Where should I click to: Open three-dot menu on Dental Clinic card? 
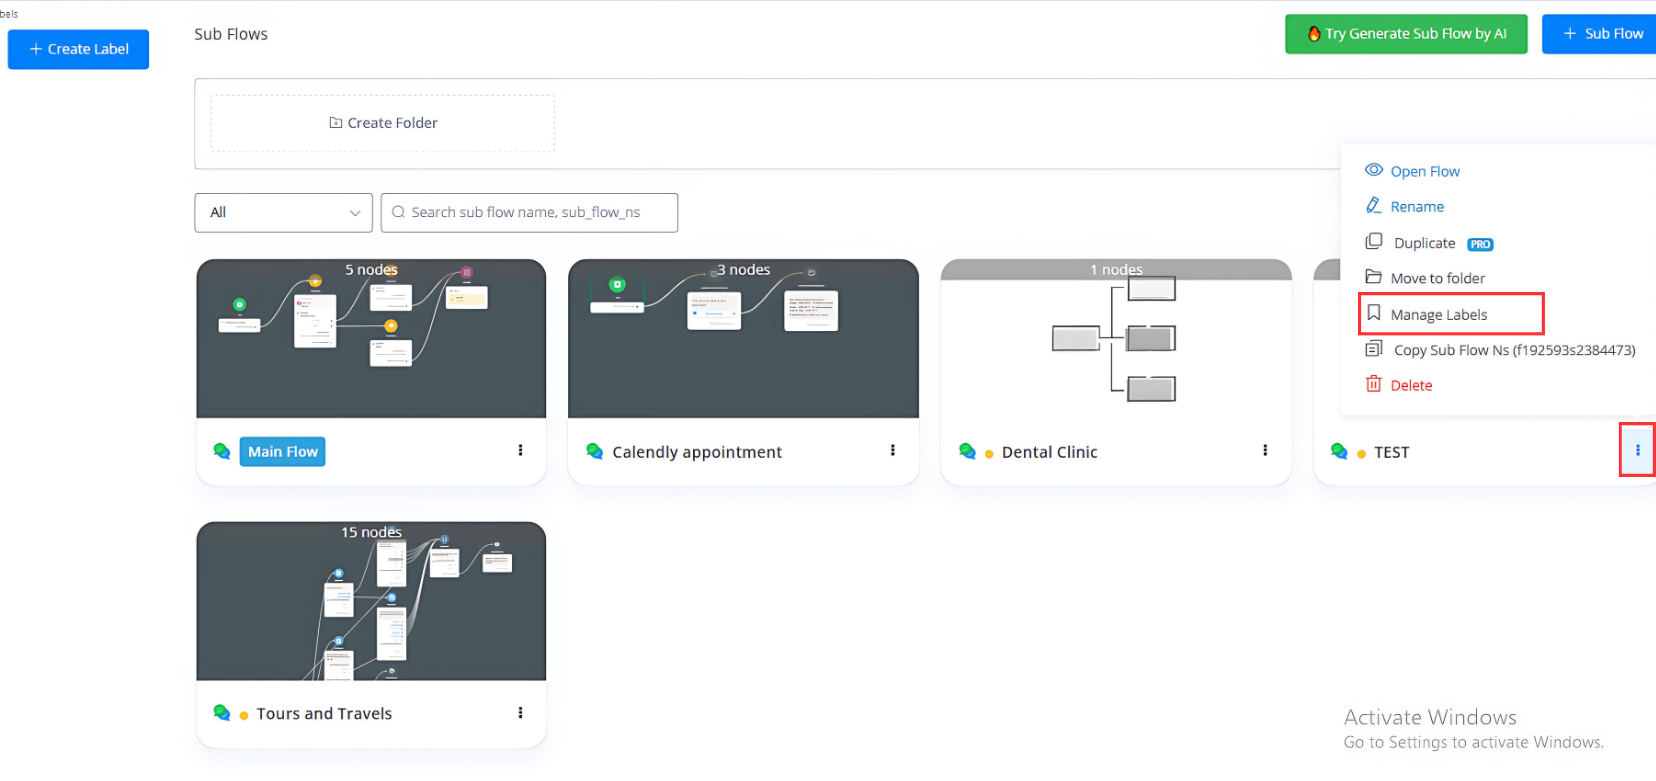(x=1264, y=451)
